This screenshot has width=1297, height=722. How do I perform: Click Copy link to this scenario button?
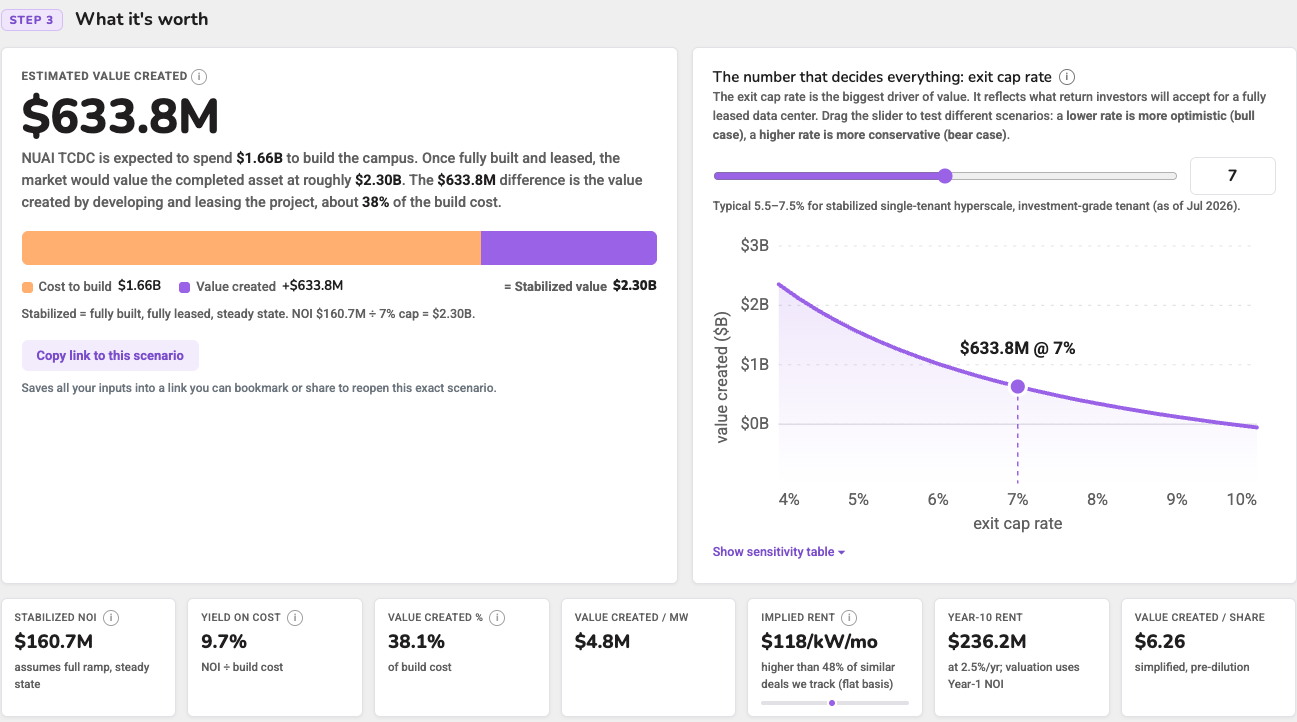click(x=110, y=356)
